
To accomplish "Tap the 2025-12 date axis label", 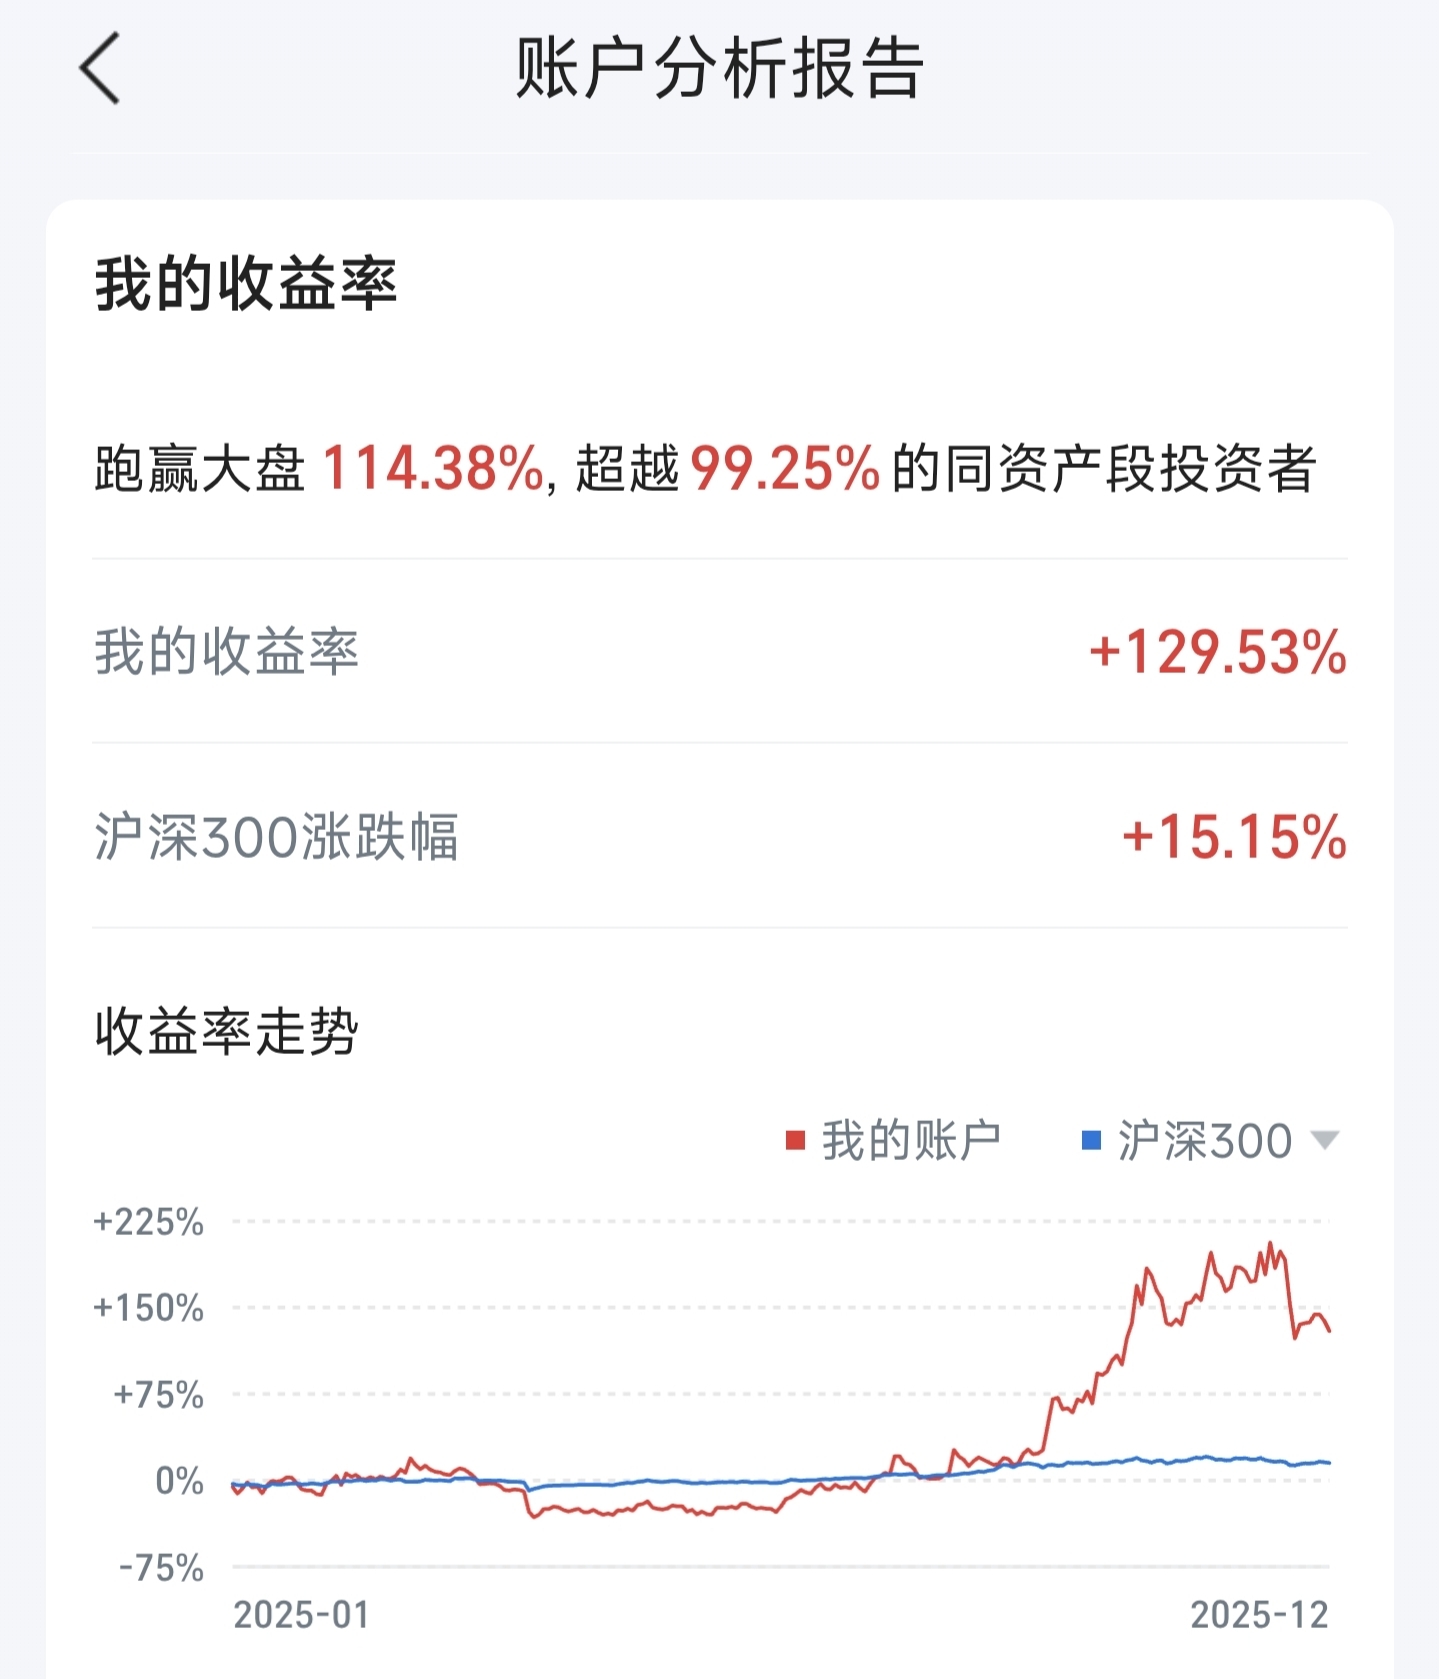I will (1259, 1615).
